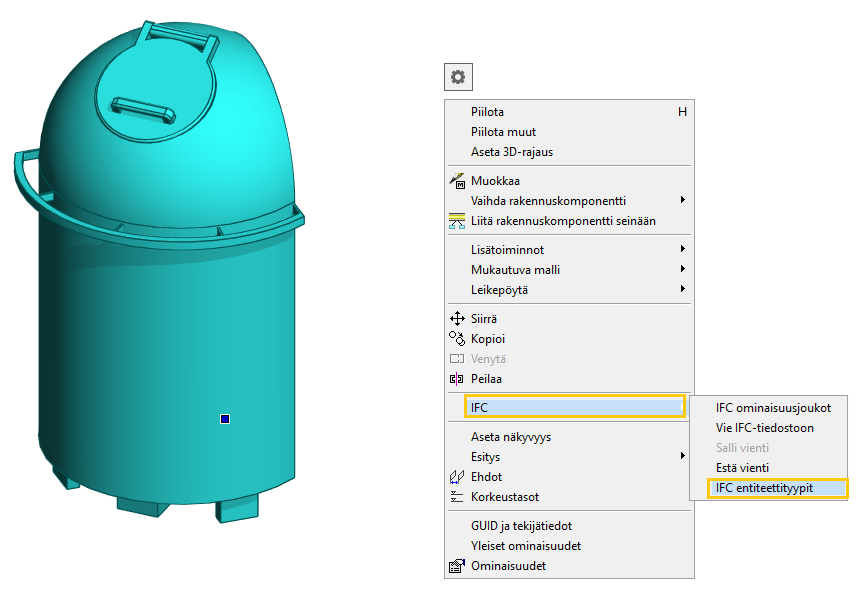The height and width of the screenshot is (598, 864).
Task: Expand Vaihda rakennuskomponentti submenu arrow
Action: point(683,200)
